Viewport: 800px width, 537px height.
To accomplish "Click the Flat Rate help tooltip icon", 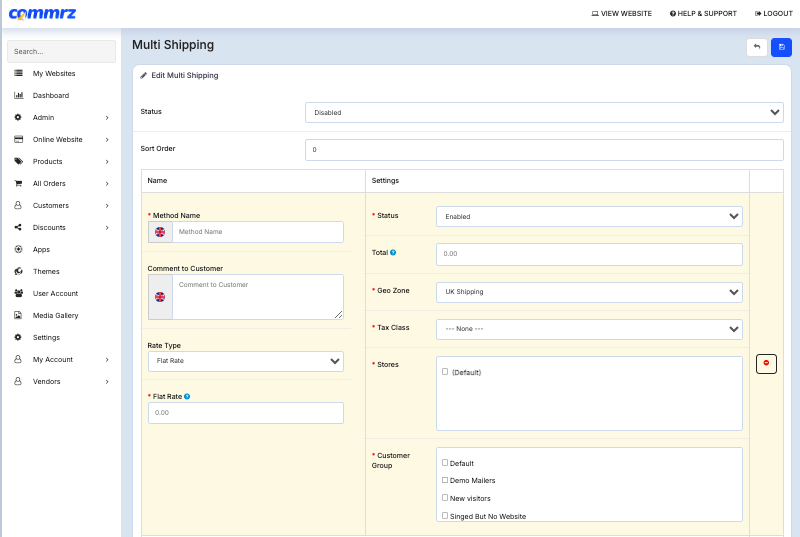I will pos(187,396).
